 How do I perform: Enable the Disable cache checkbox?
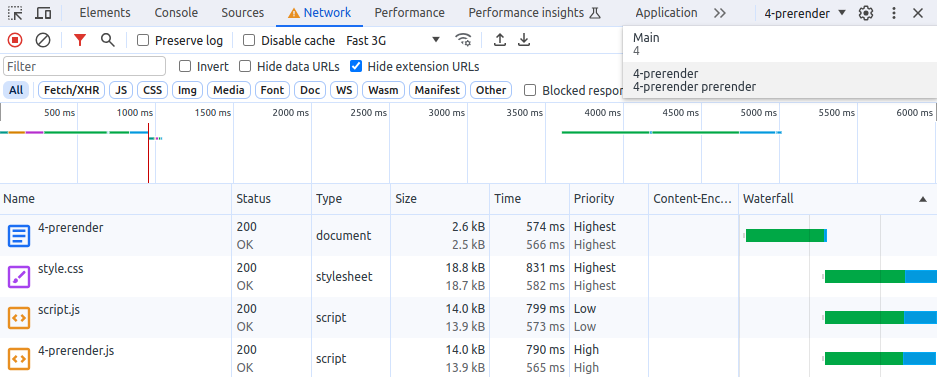tap(249, 40)
